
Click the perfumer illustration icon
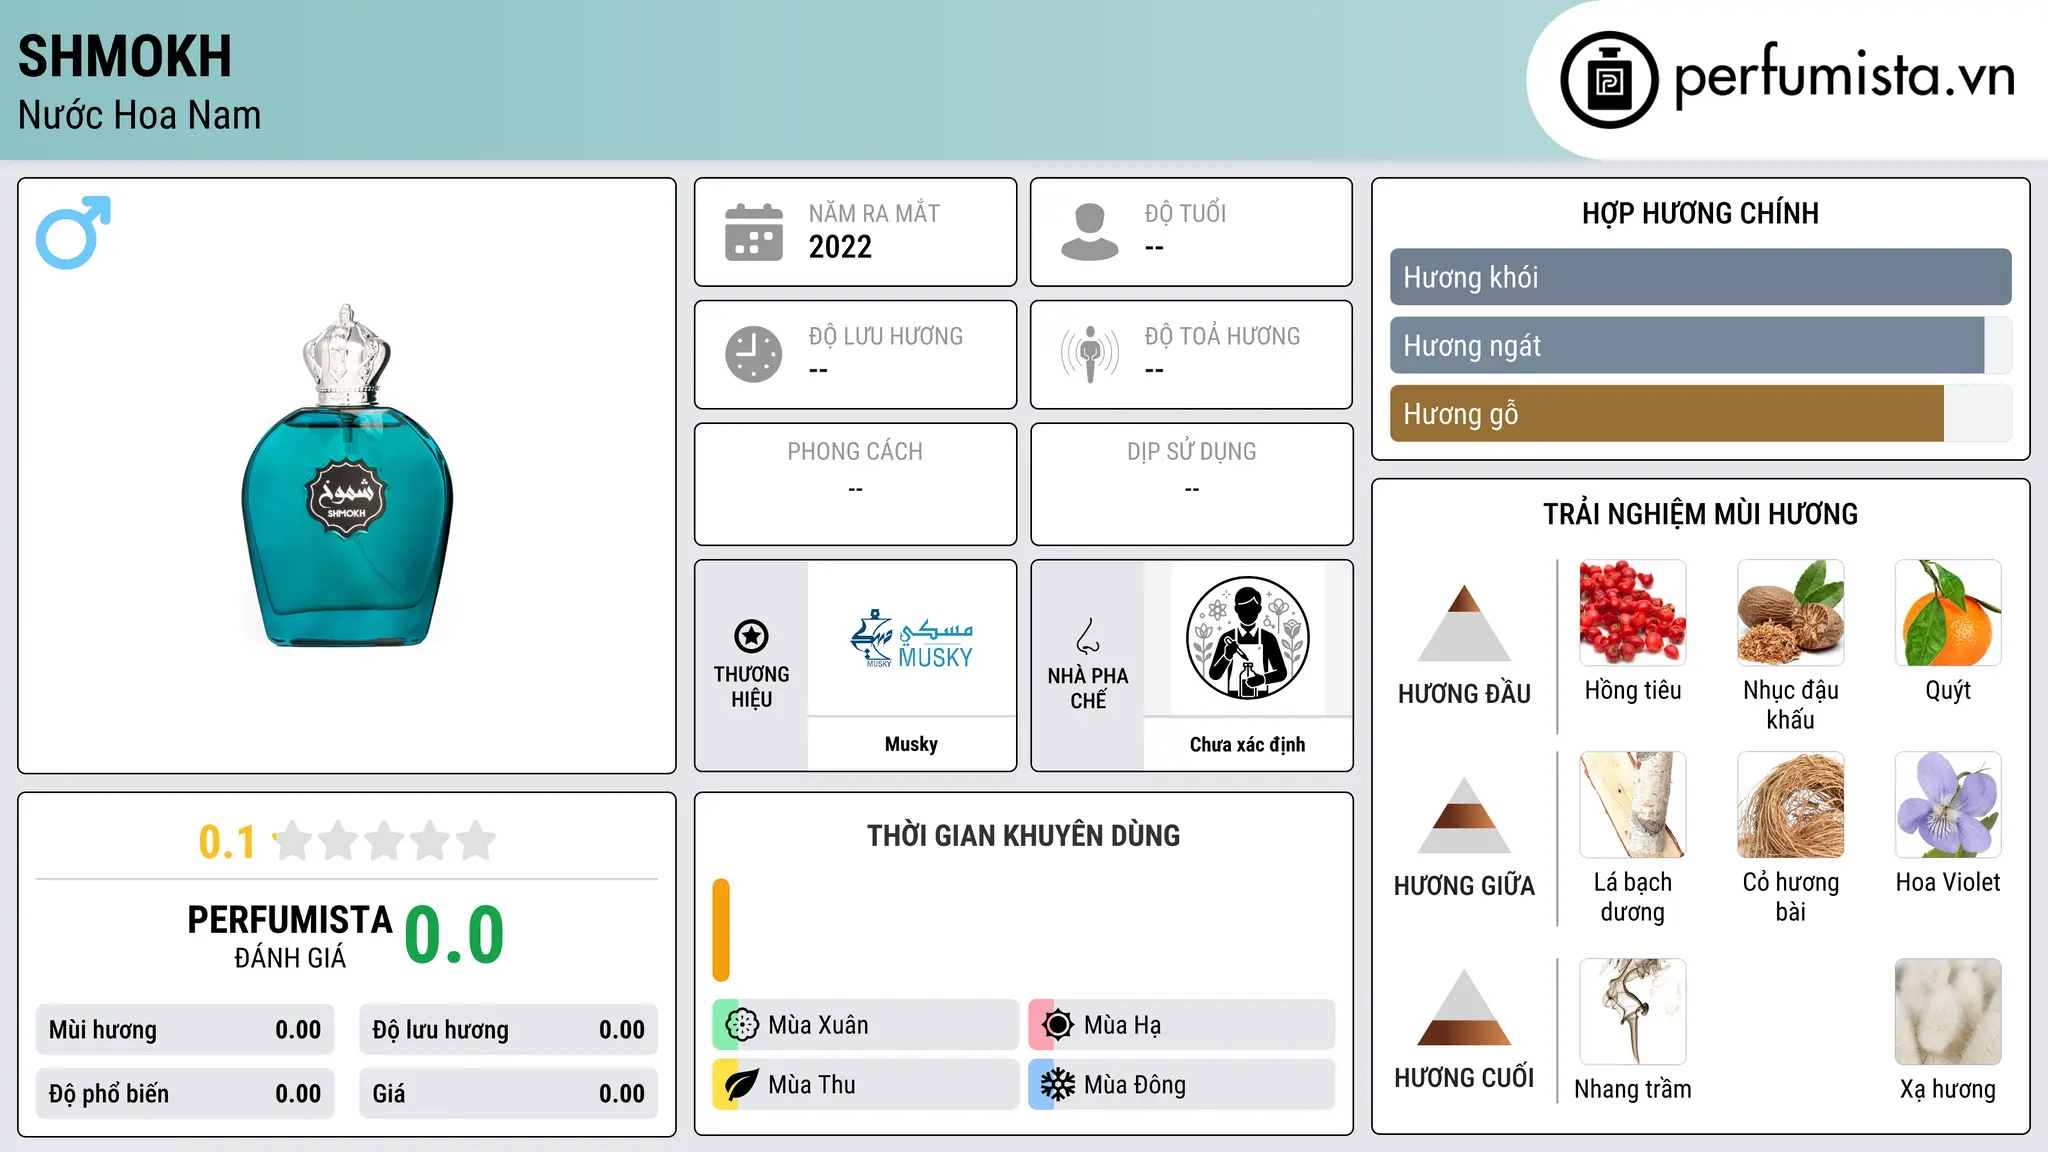point(1247,638)
